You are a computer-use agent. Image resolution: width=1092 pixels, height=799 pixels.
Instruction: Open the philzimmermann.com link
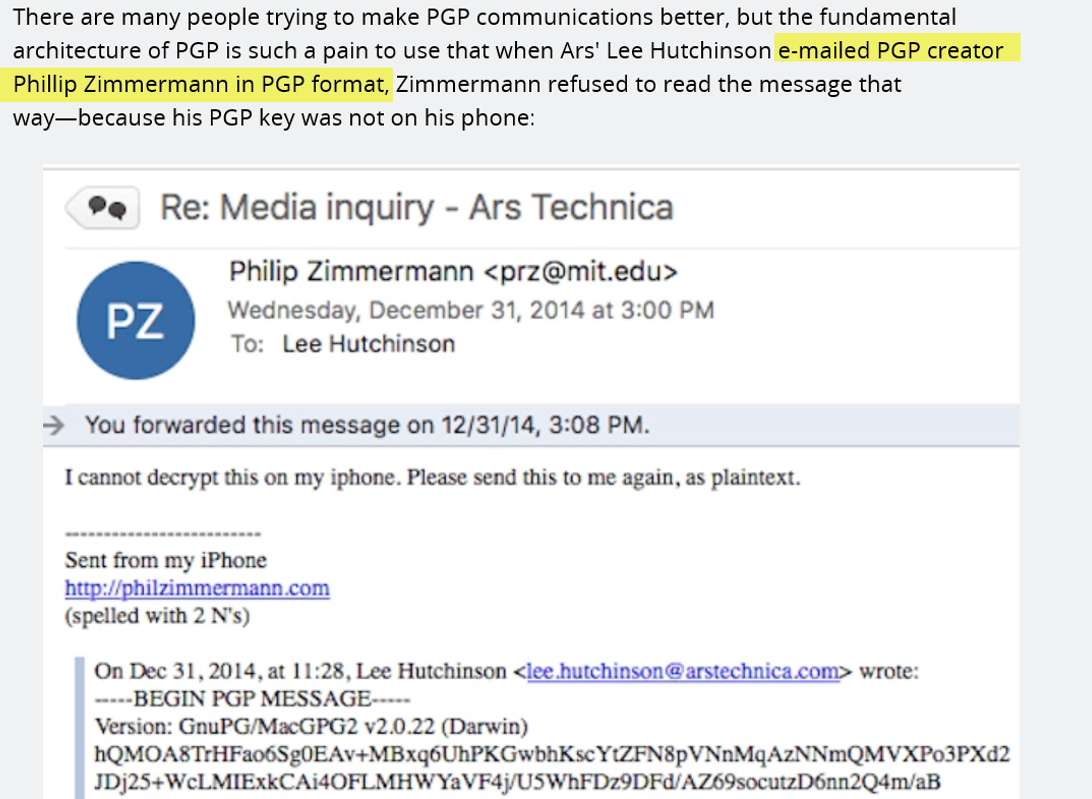tap(197, 588)
